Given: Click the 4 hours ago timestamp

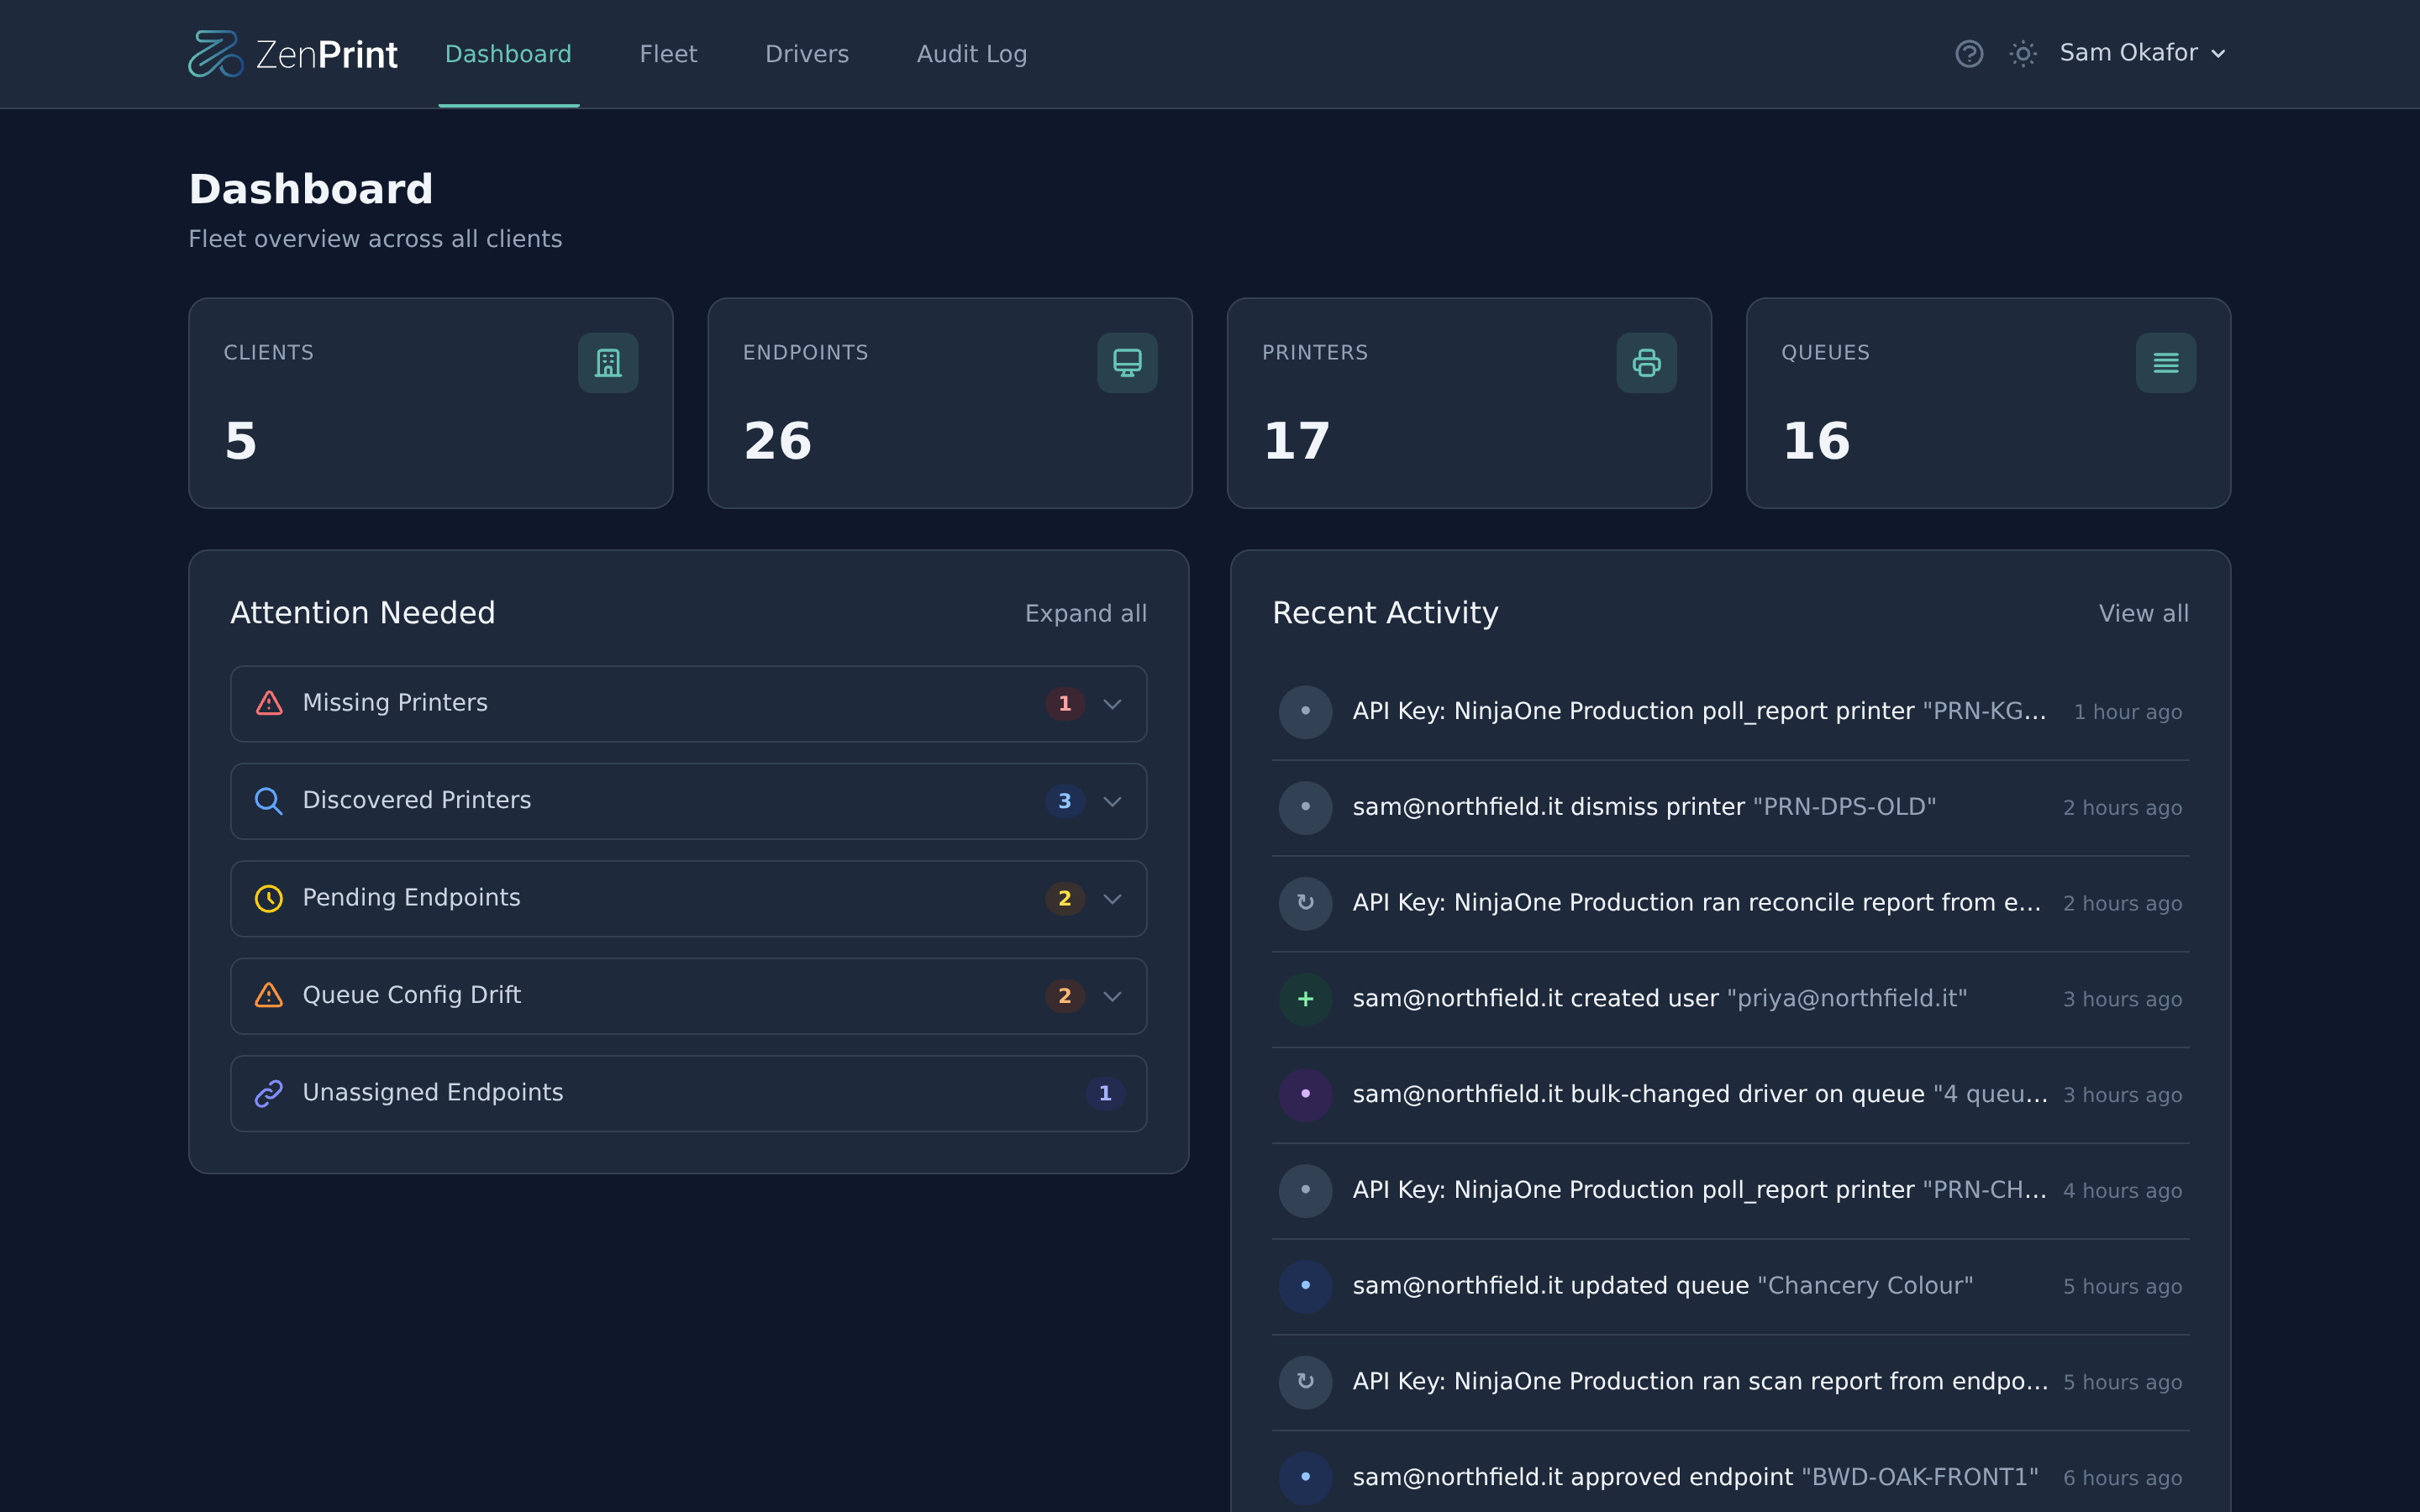Looking at the screenshot, I should (x=2122, y=1191).
